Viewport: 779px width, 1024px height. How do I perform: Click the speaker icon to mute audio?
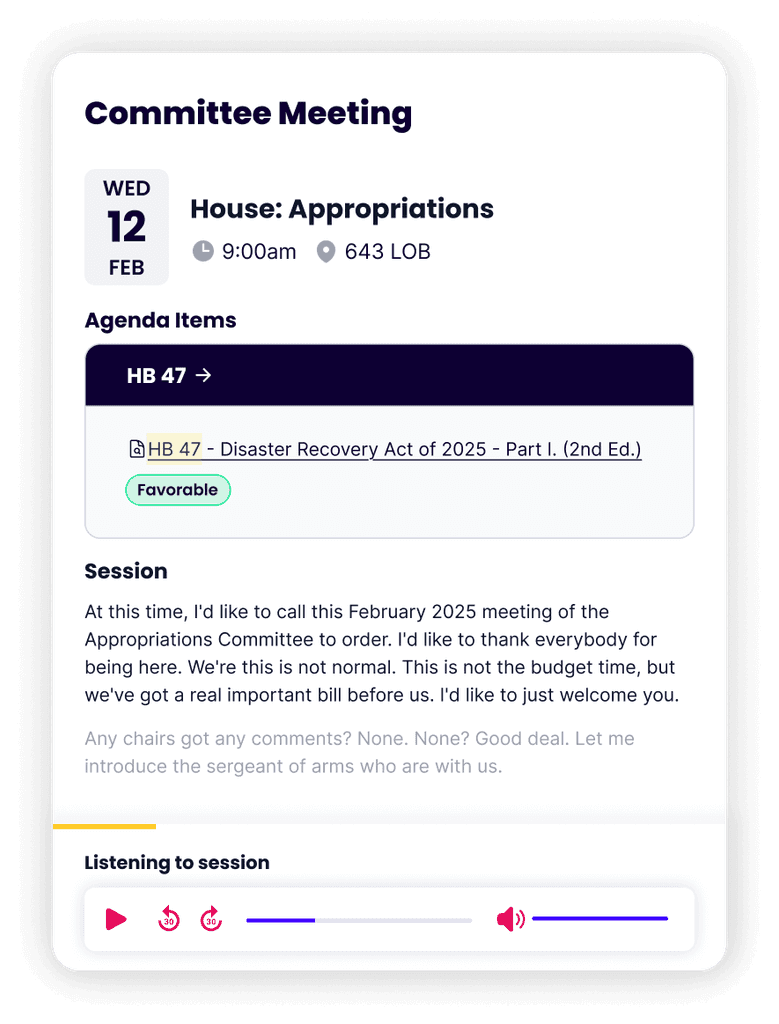pyautogui.click(x=510, y=919)
